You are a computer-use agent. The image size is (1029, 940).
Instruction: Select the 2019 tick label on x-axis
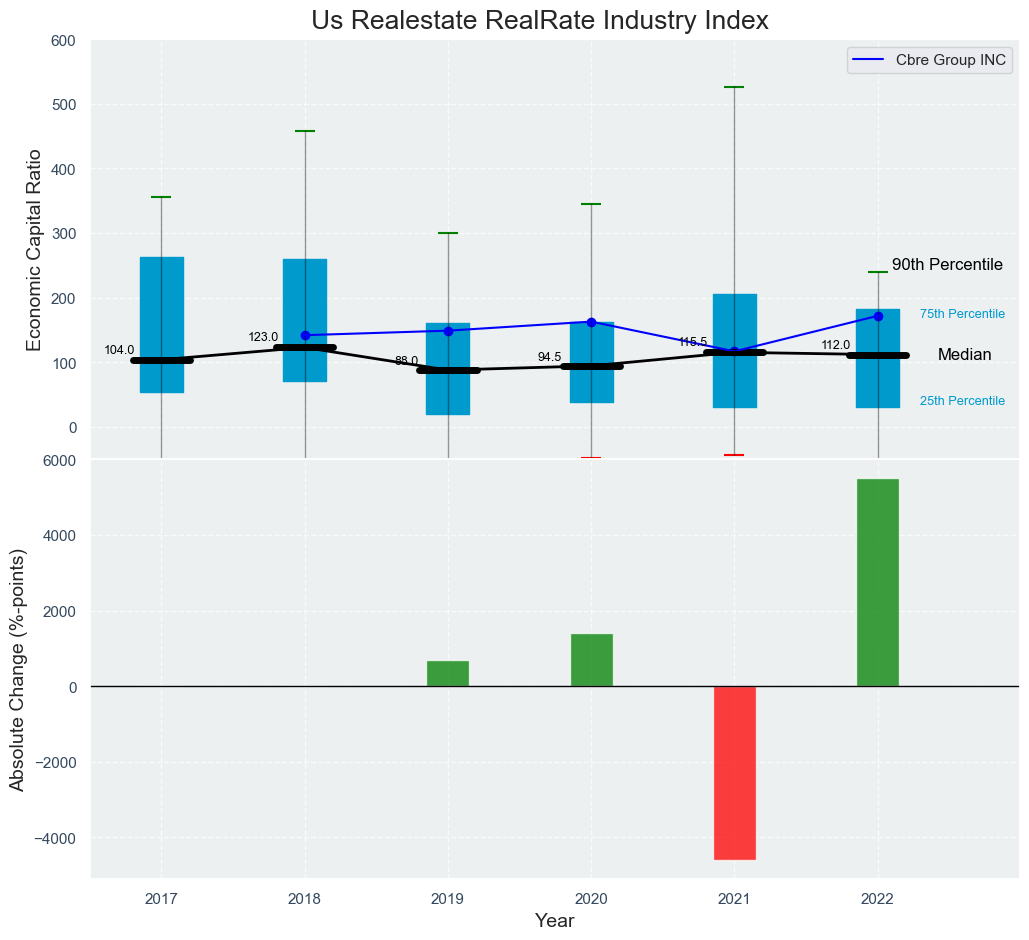448,899
